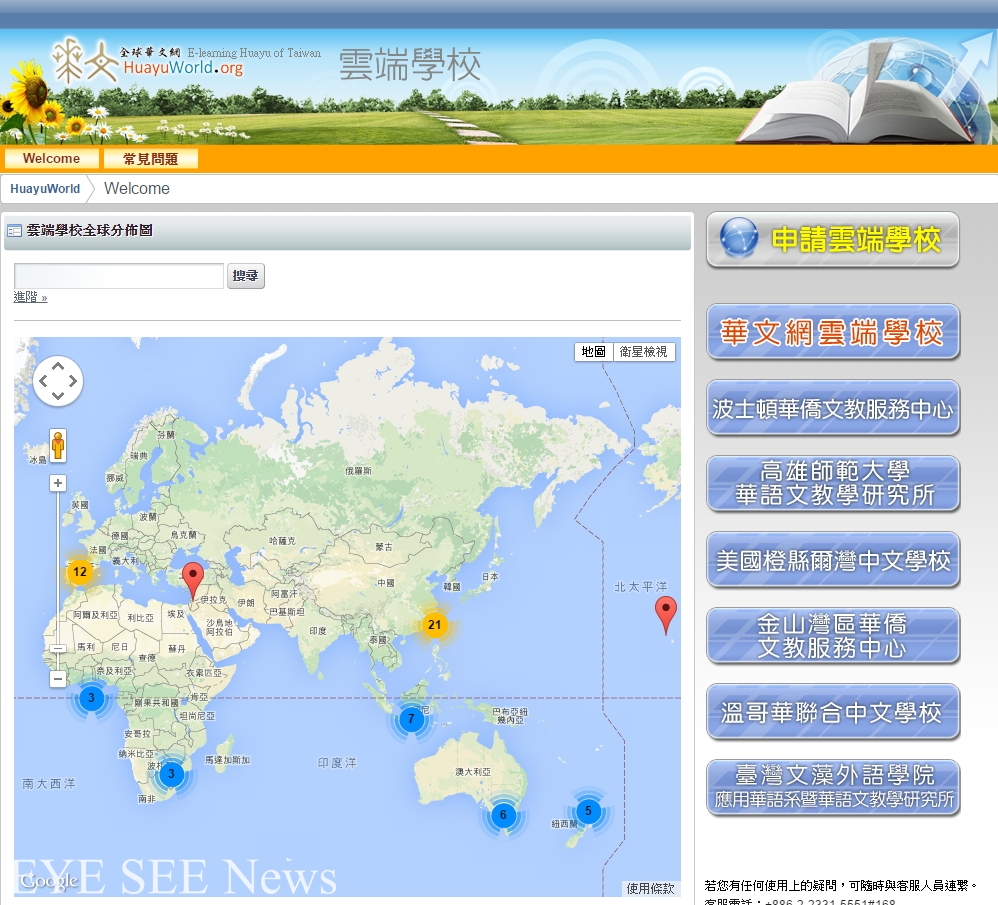Screen dimensions: 998x905
Task: Open 高雄師範大學華語文教學研究所 button
Action: pyautogui.click(x=833, y=484)
